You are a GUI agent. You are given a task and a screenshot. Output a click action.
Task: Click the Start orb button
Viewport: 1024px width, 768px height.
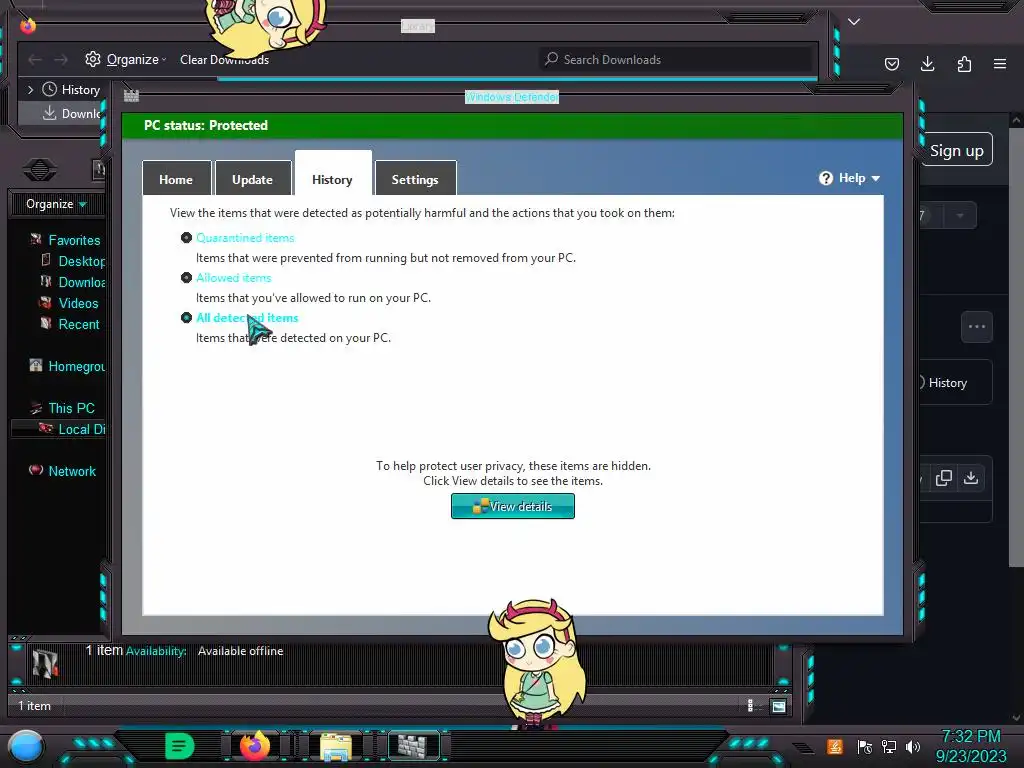point(26,746)
